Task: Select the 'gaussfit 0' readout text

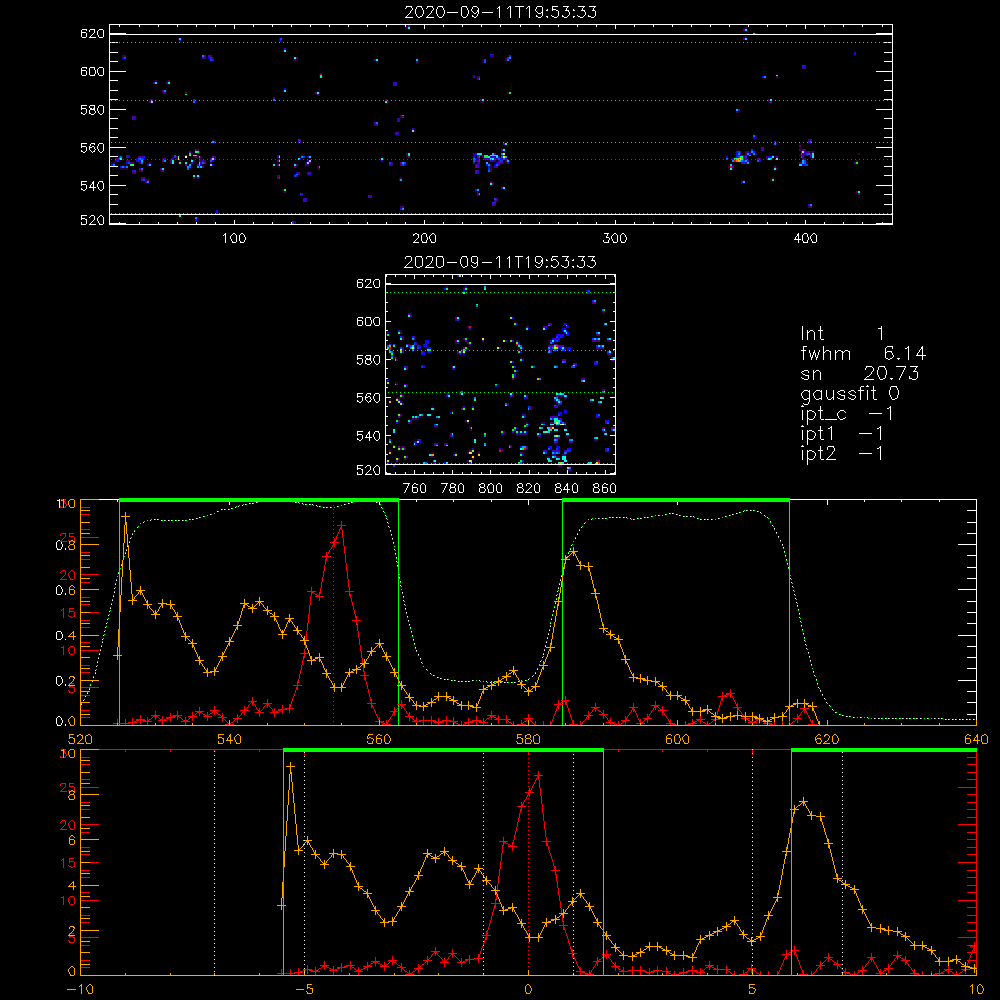Action: tap(850, 393)
